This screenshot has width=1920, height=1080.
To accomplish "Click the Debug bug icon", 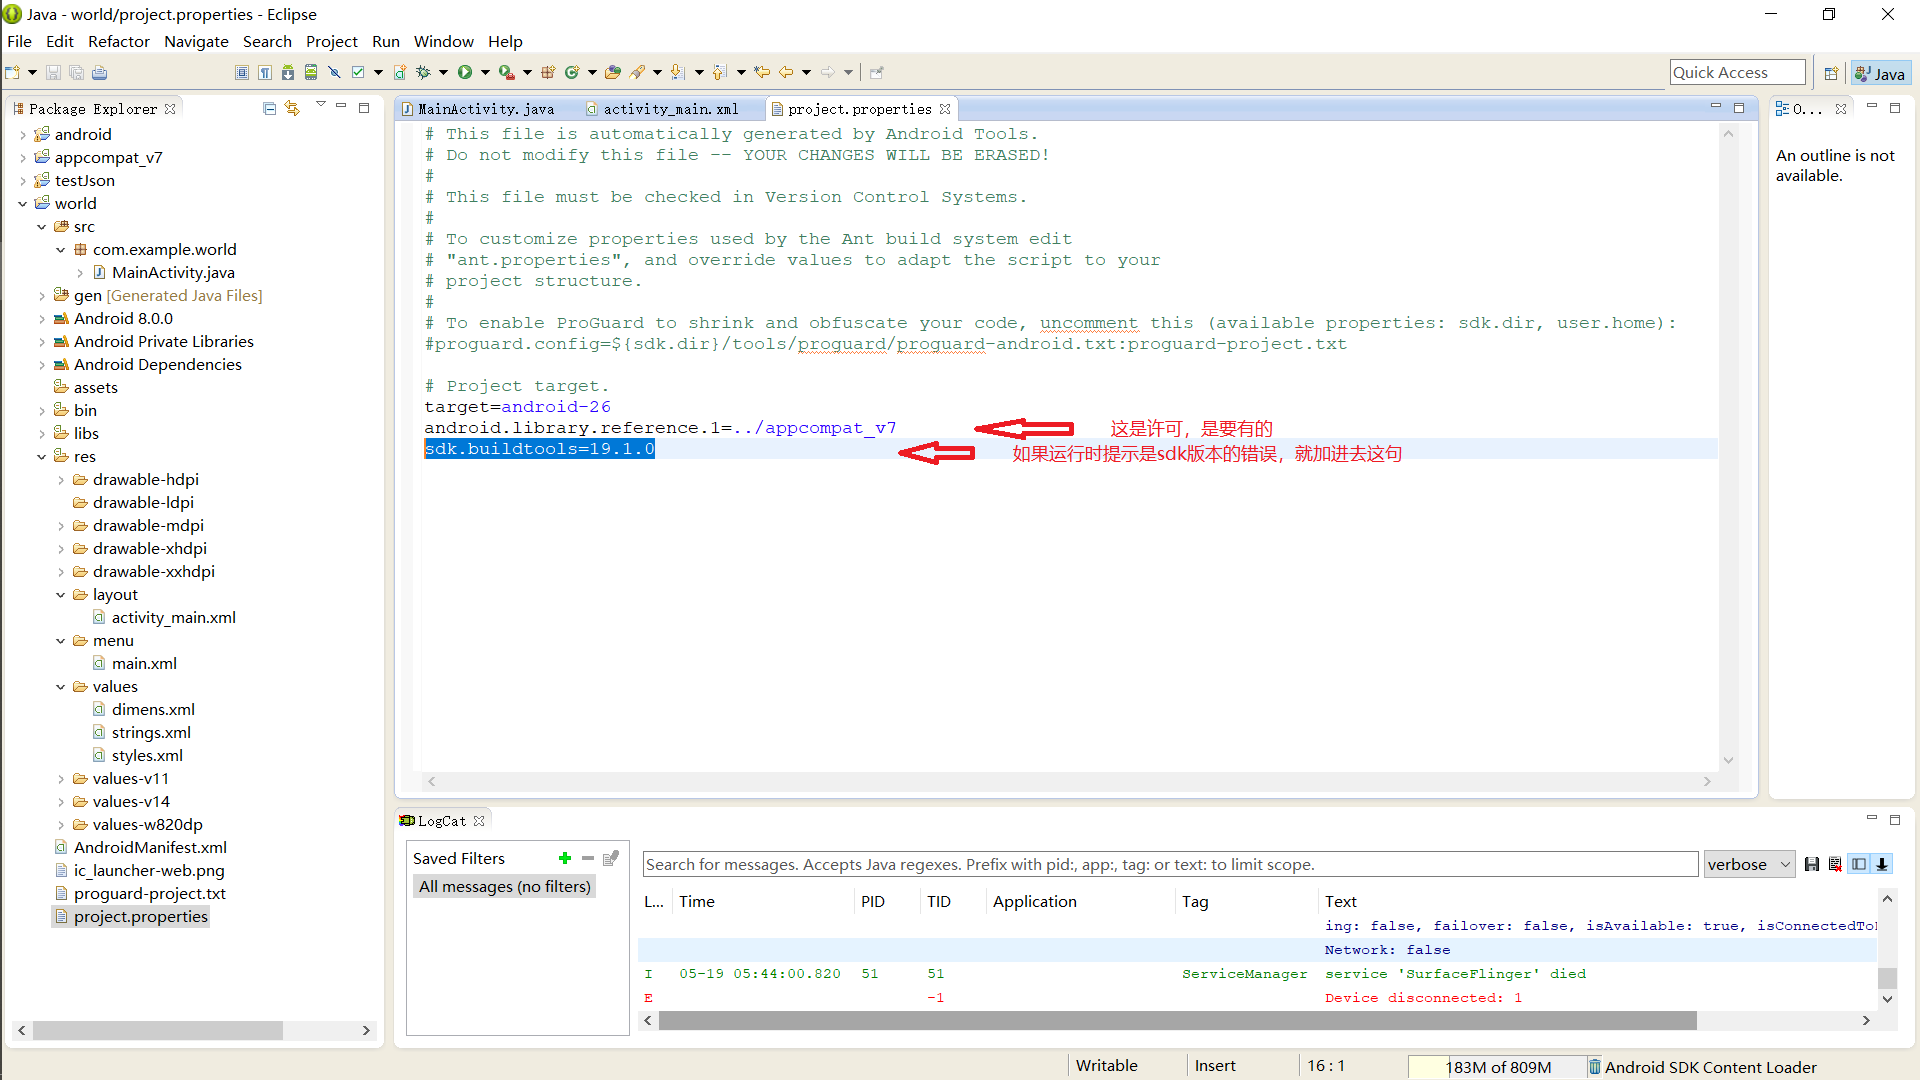I will 423,72.
